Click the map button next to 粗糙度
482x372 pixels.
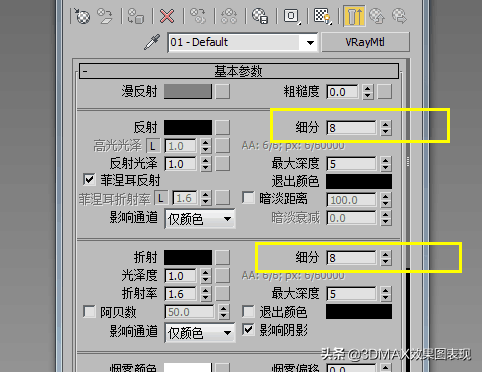click(x=384, y=91)
